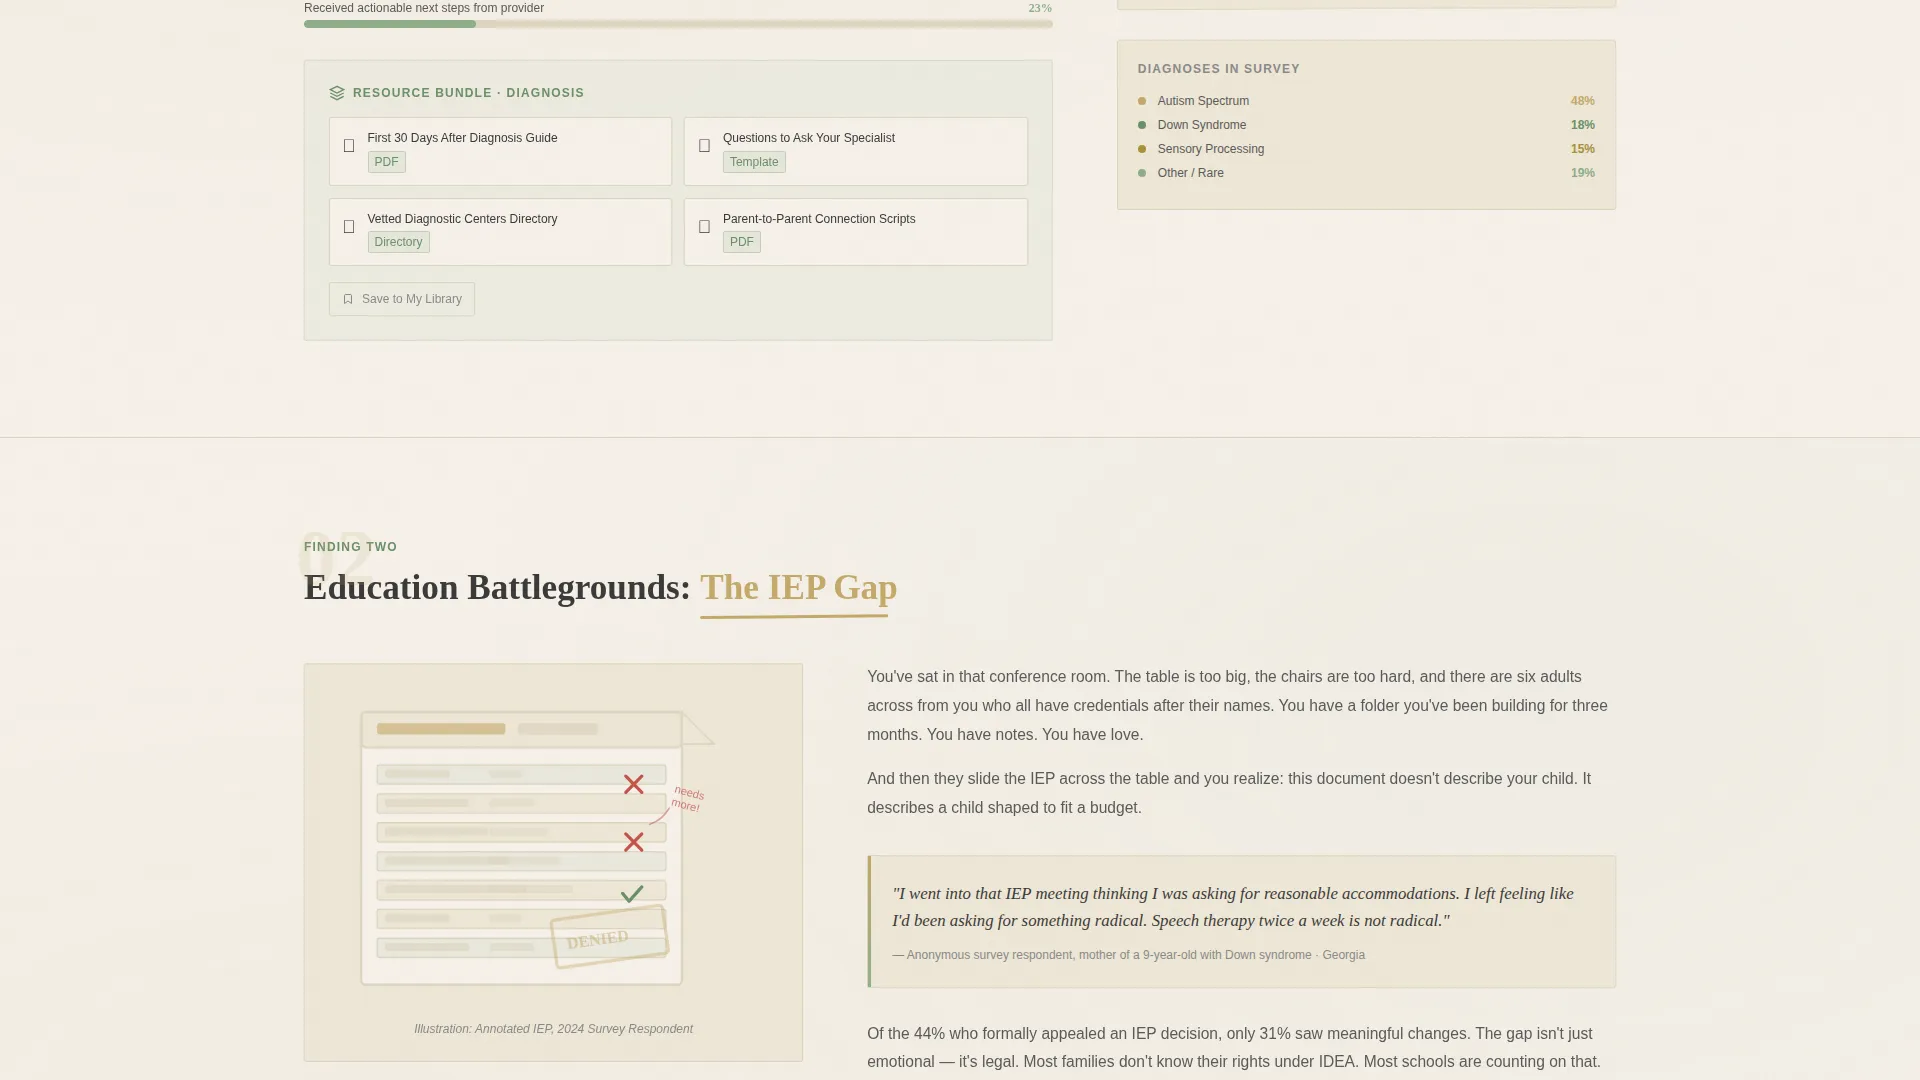Screen dimensions: 1920x1080
Task: Check the Questions to Ask Your Specialist box
Action: [704, 146]
